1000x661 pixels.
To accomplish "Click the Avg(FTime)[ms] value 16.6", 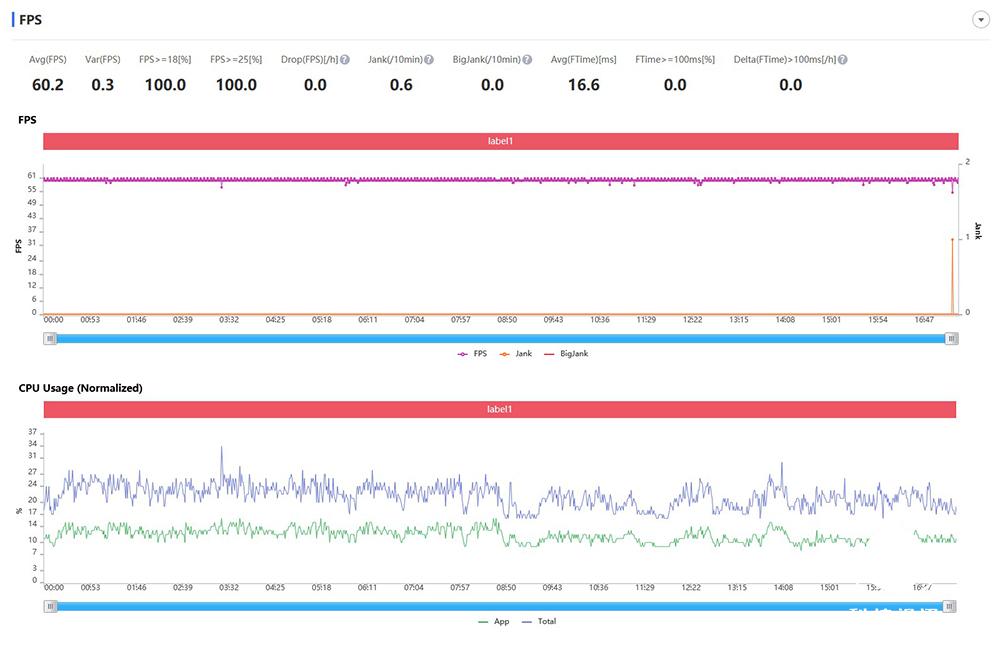I will pyautogui.click(x=584, y=85).
